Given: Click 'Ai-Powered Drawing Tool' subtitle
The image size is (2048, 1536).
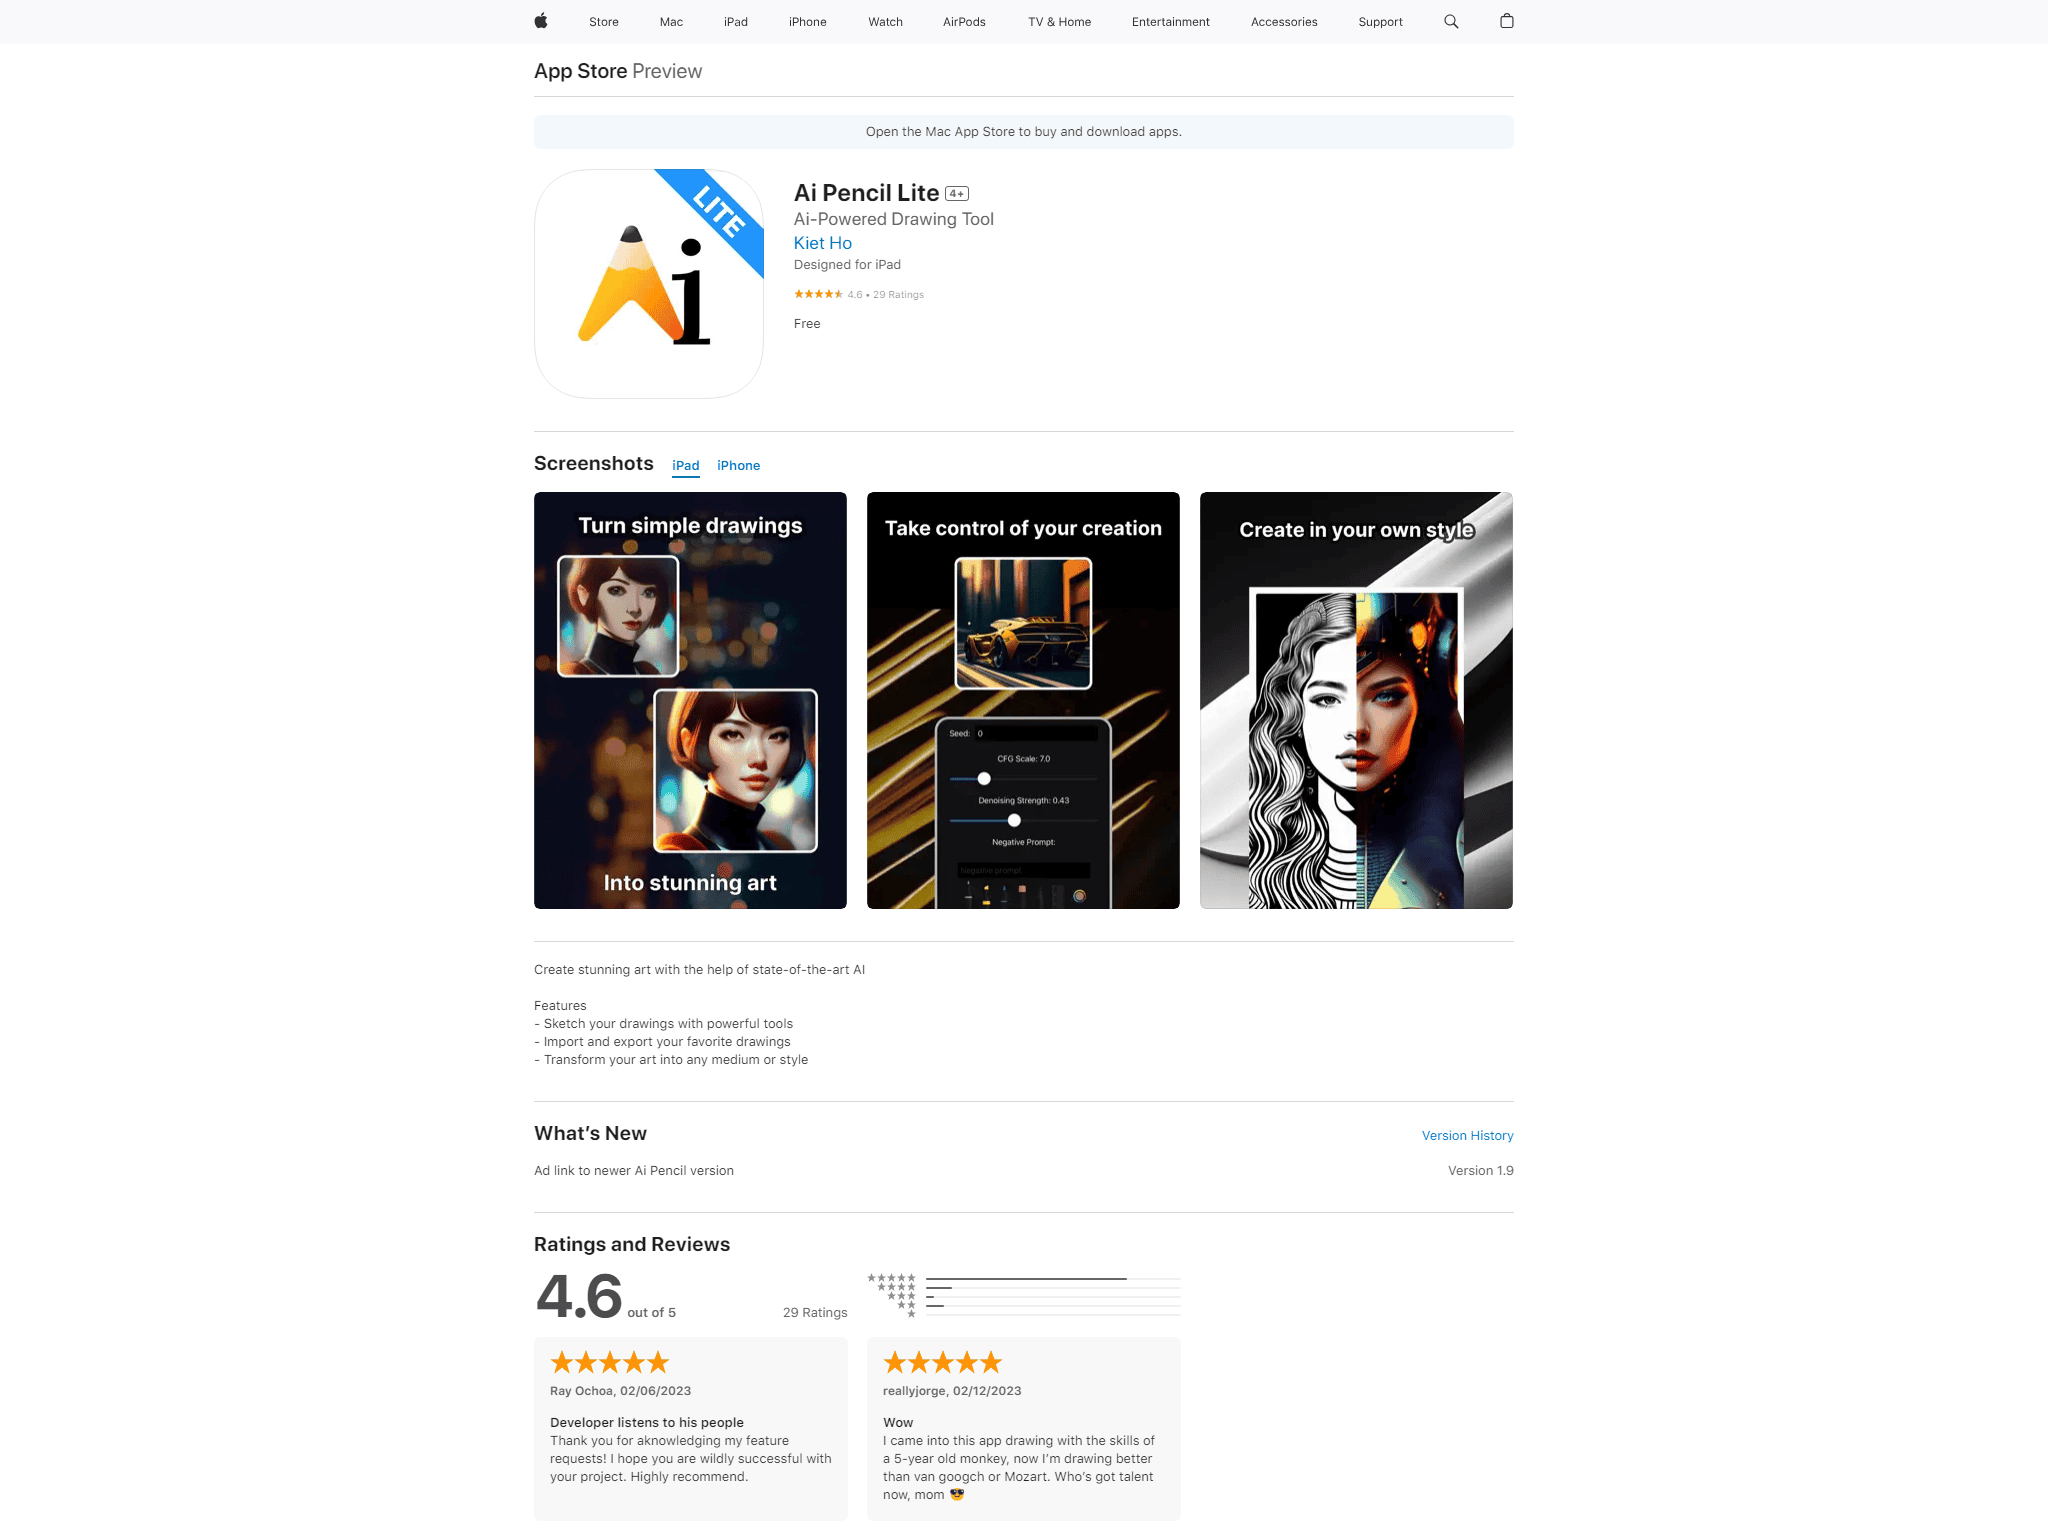Looking at the screenshot, I should click(x=894, y=219).
